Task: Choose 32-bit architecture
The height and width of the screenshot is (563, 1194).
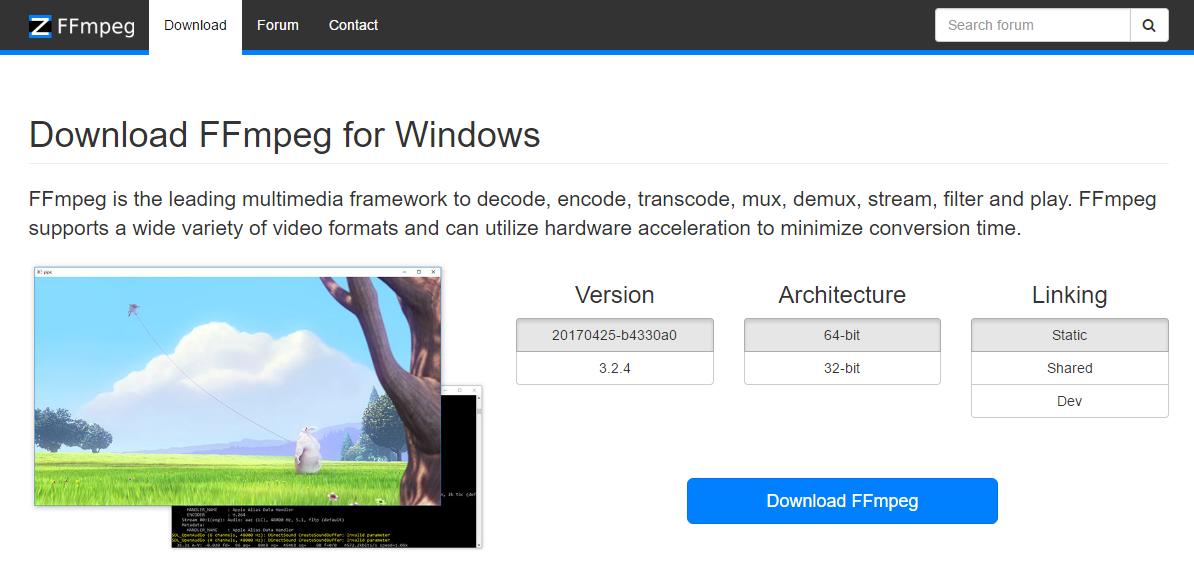Action: (x=842, y=368)
